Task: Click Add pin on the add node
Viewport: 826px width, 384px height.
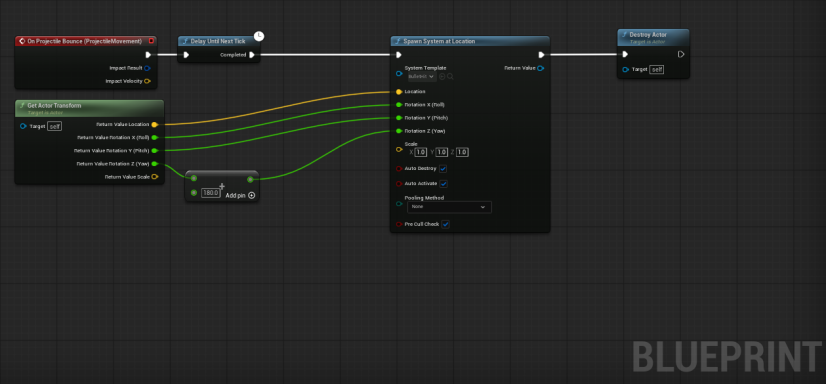Action: pos(240,195)
